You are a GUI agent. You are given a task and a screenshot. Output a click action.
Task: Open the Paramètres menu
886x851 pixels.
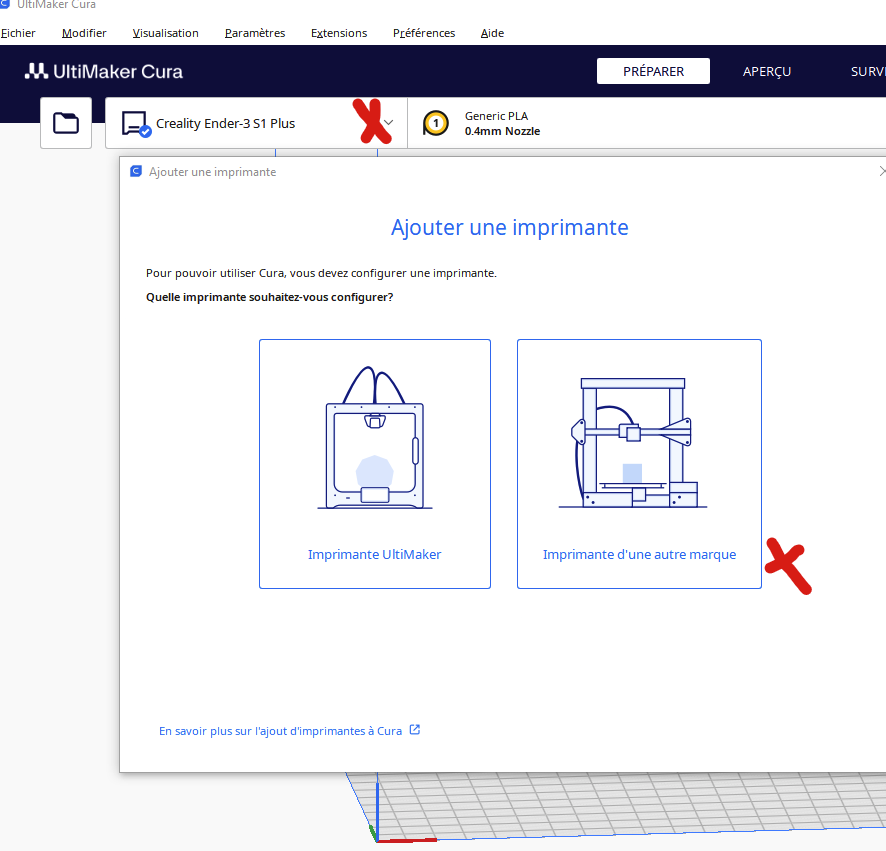click(255, 33)
